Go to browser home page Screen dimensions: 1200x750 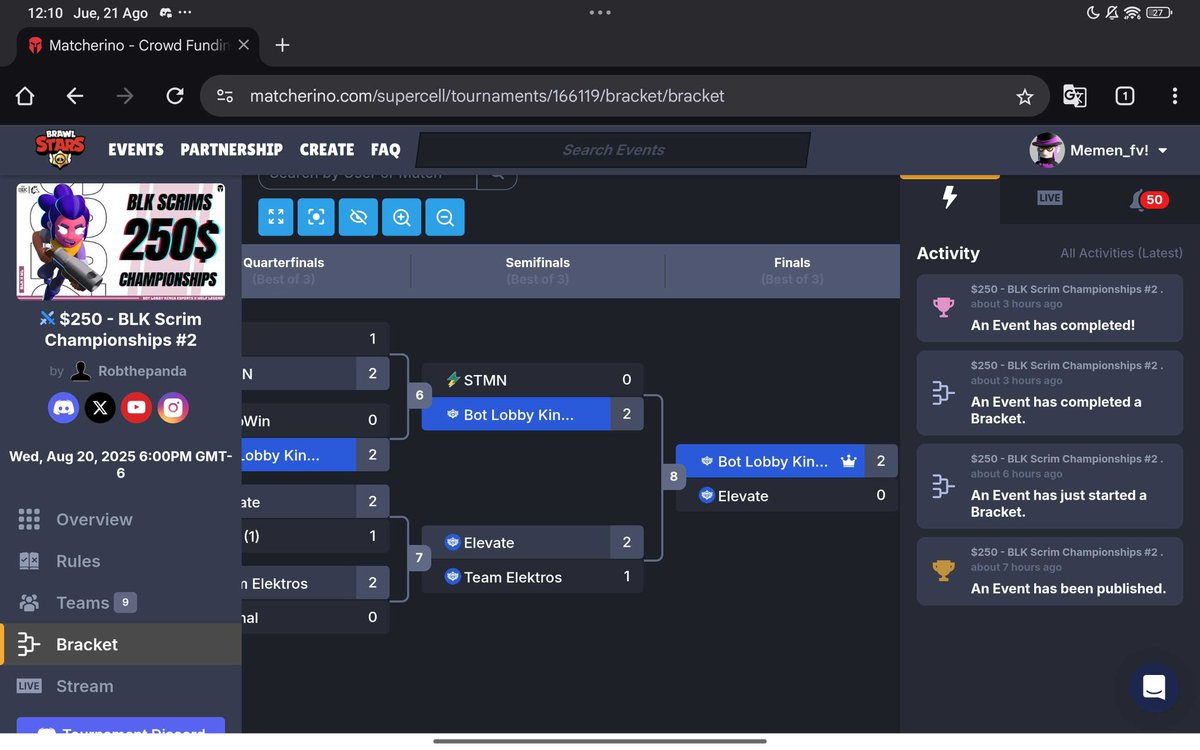click(x=25, y=96)
